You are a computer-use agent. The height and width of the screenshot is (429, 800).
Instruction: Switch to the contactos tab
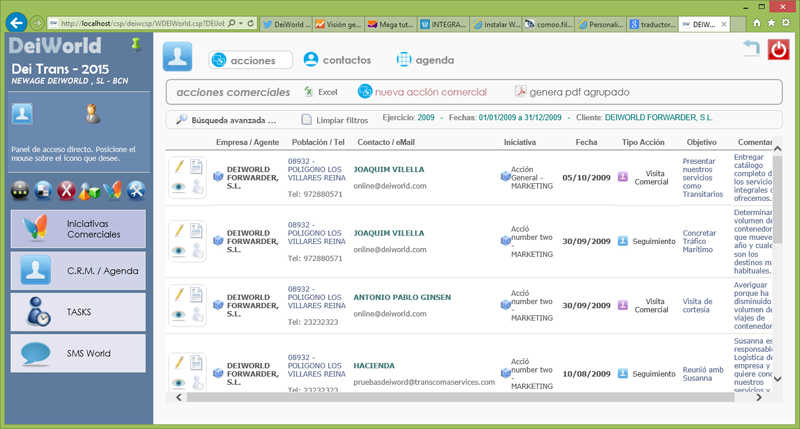pyautogui.click(x=337, y=60)
